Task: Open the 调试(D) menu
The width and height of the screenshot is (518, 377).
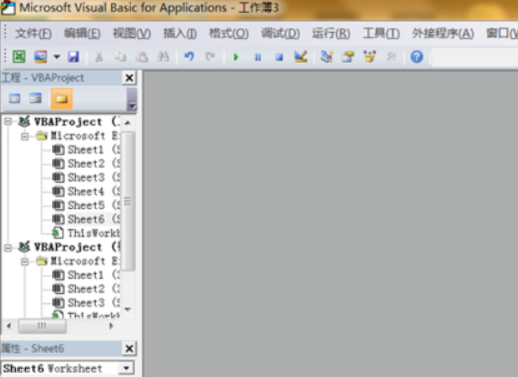Action: click(280, 34)
